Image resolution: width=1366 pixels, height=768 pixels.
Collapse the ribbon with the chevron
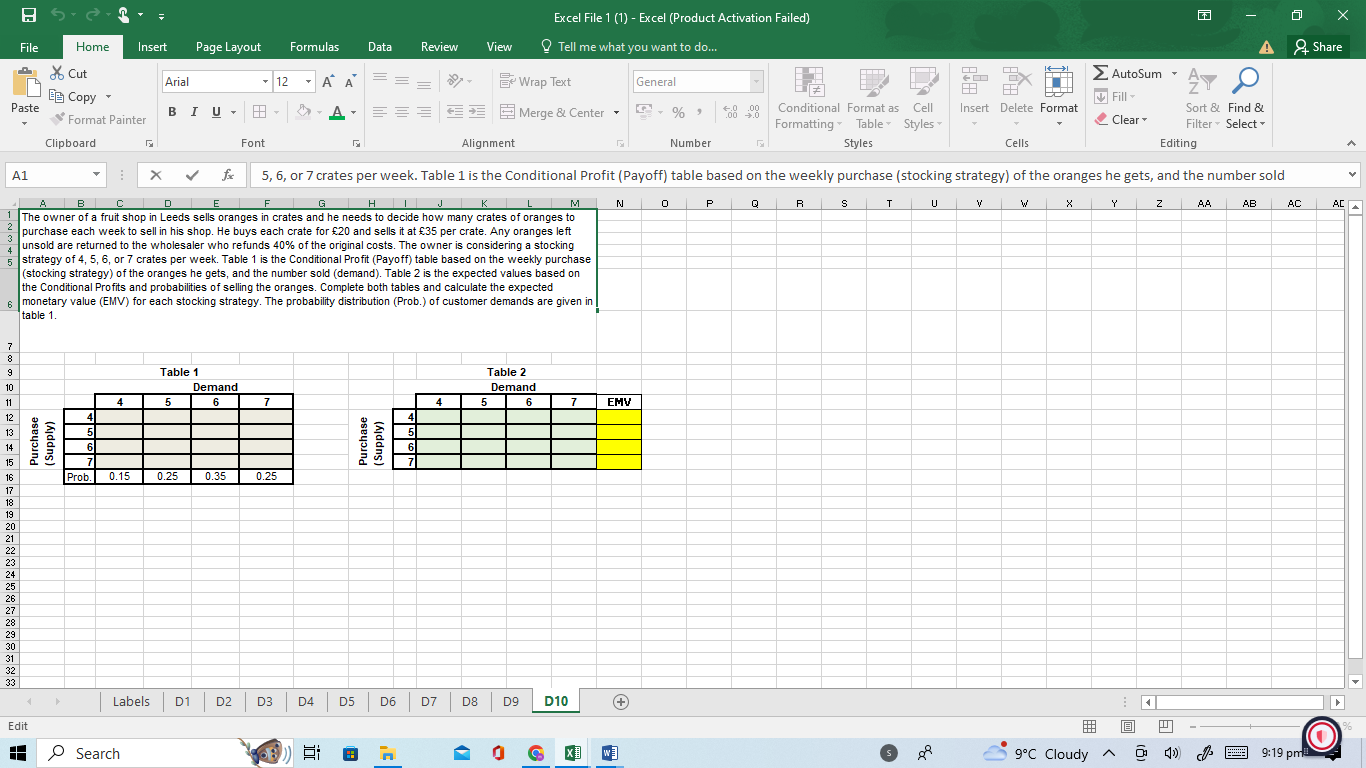1351,144
